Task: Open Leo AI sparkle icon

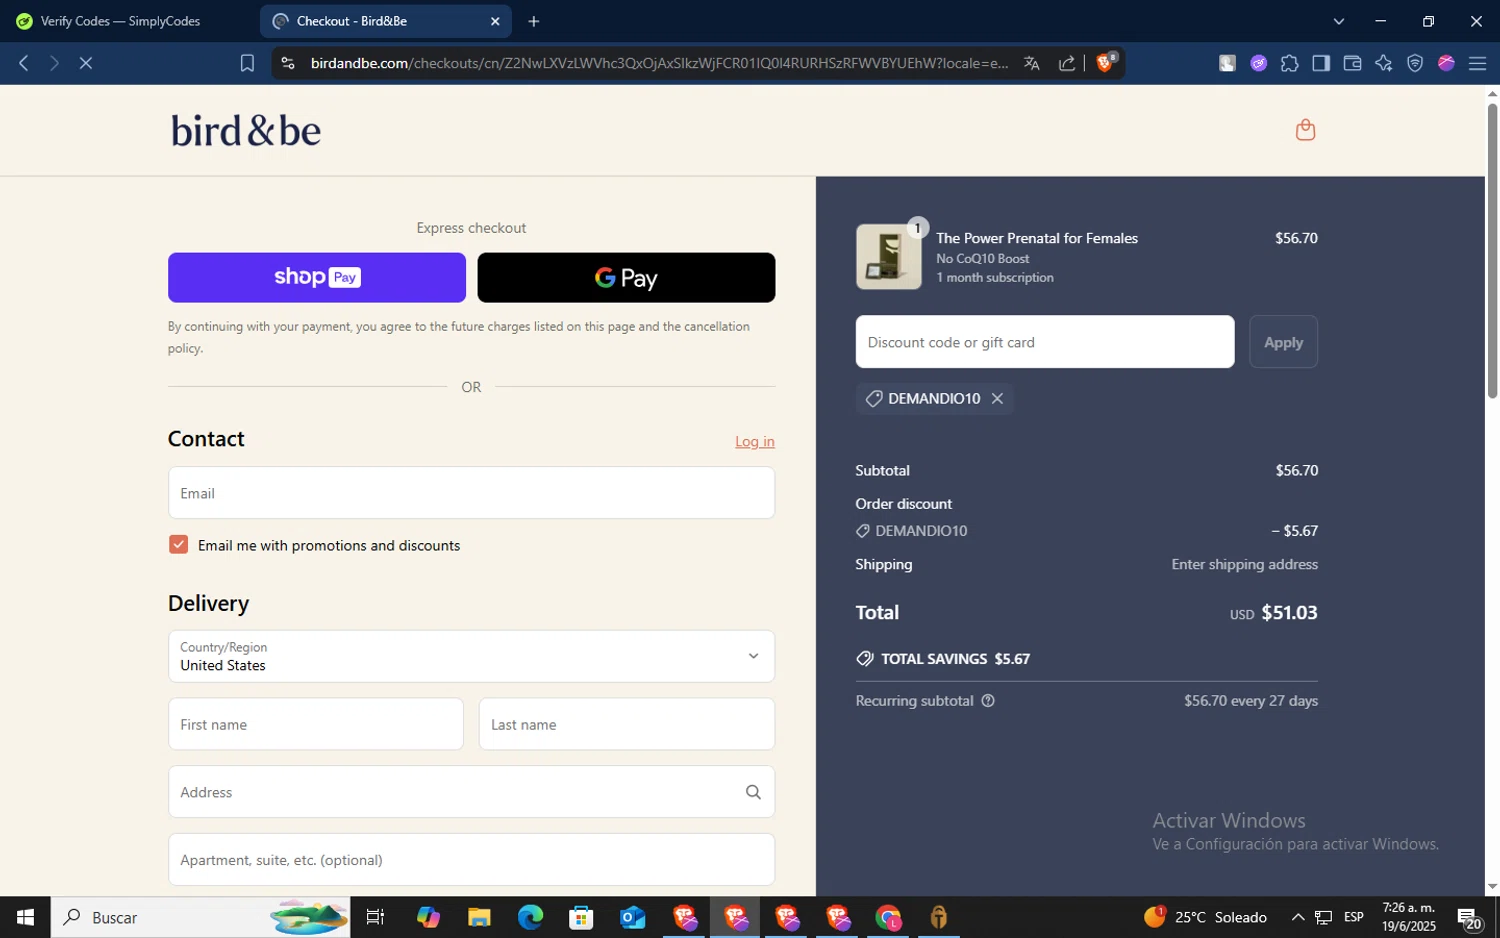Action: [1384, 63]
